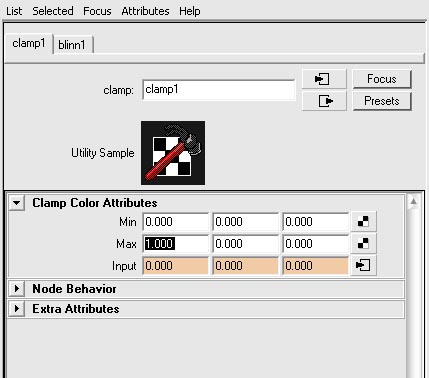Click the first Min value field

pyautogui.click(x=176, y=222)
